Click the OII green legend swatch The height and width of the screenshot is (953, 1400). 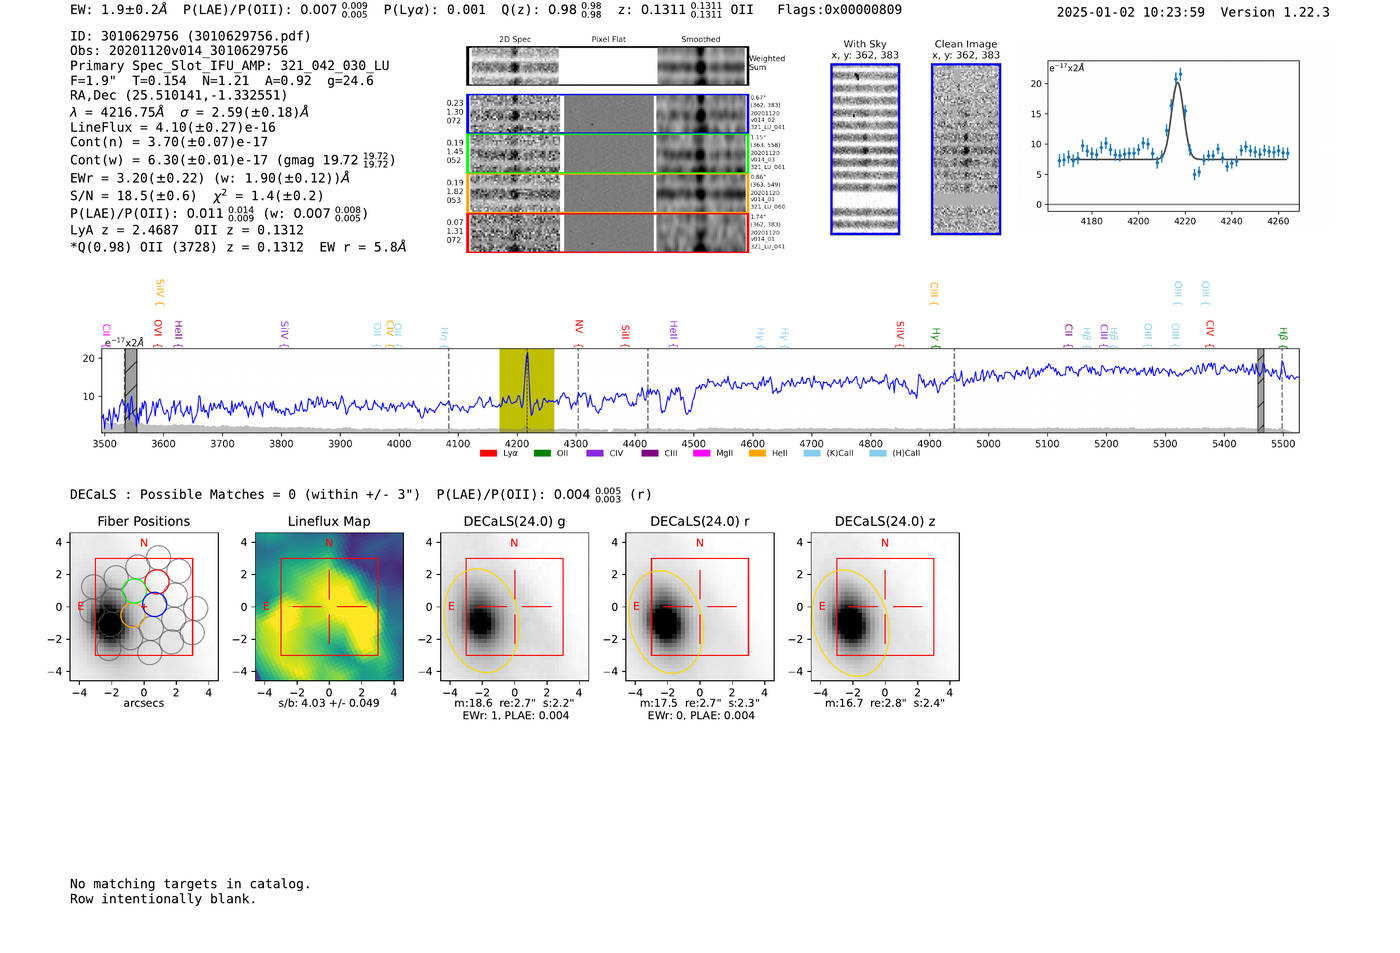pyautogui.click(x=542, y=454)
